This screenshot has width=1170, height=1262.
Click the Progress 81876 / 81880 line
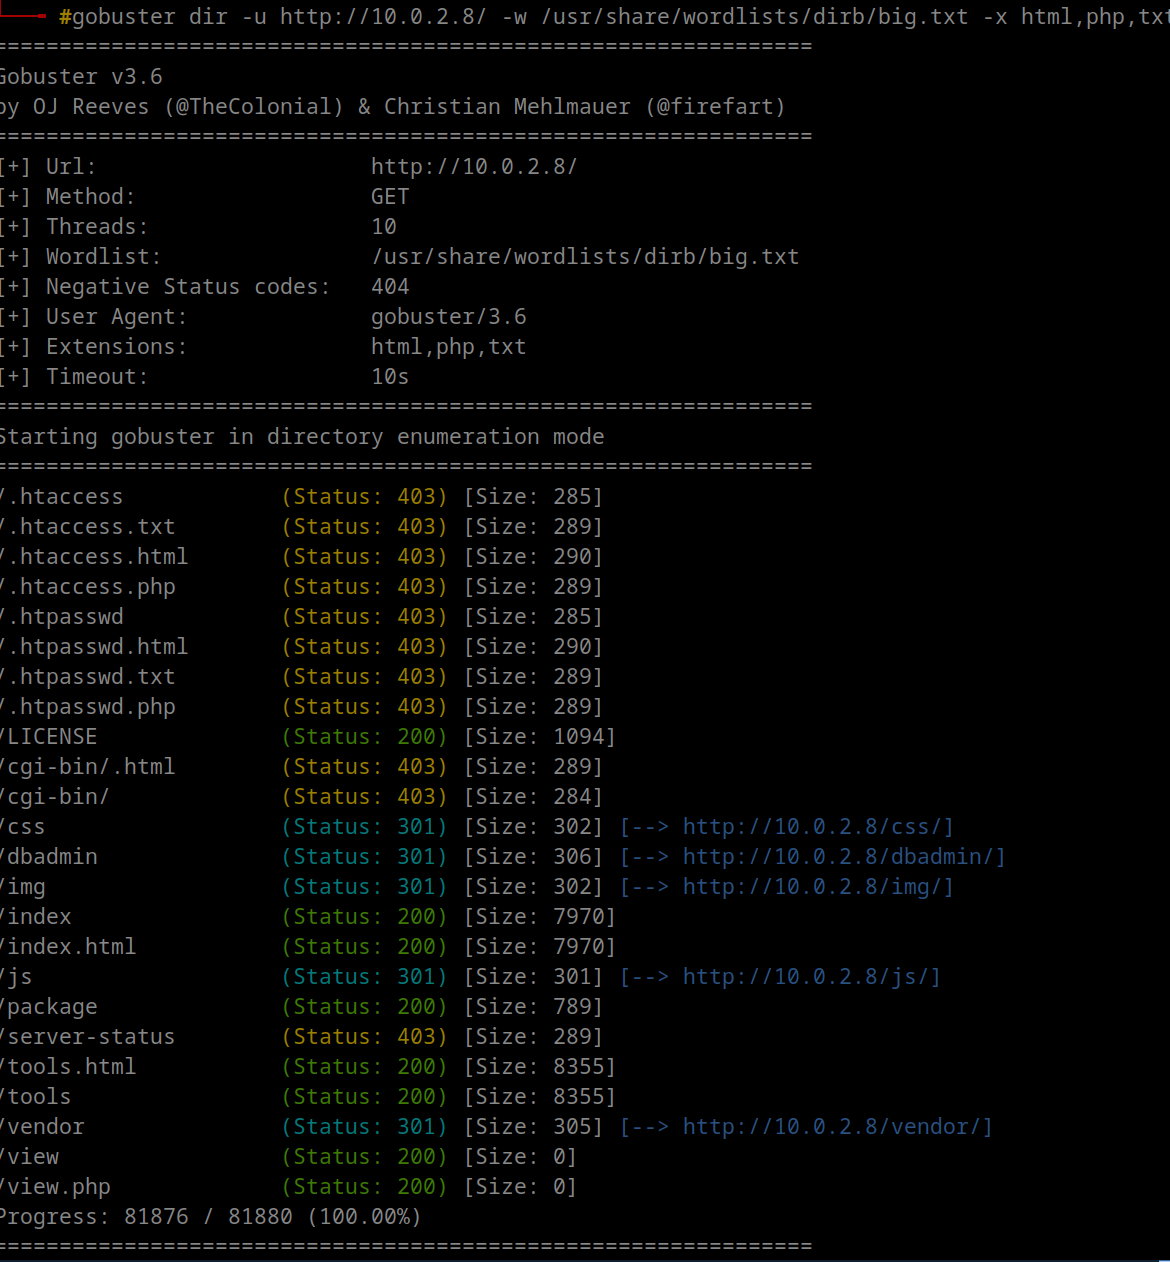tap(210, 1217)
